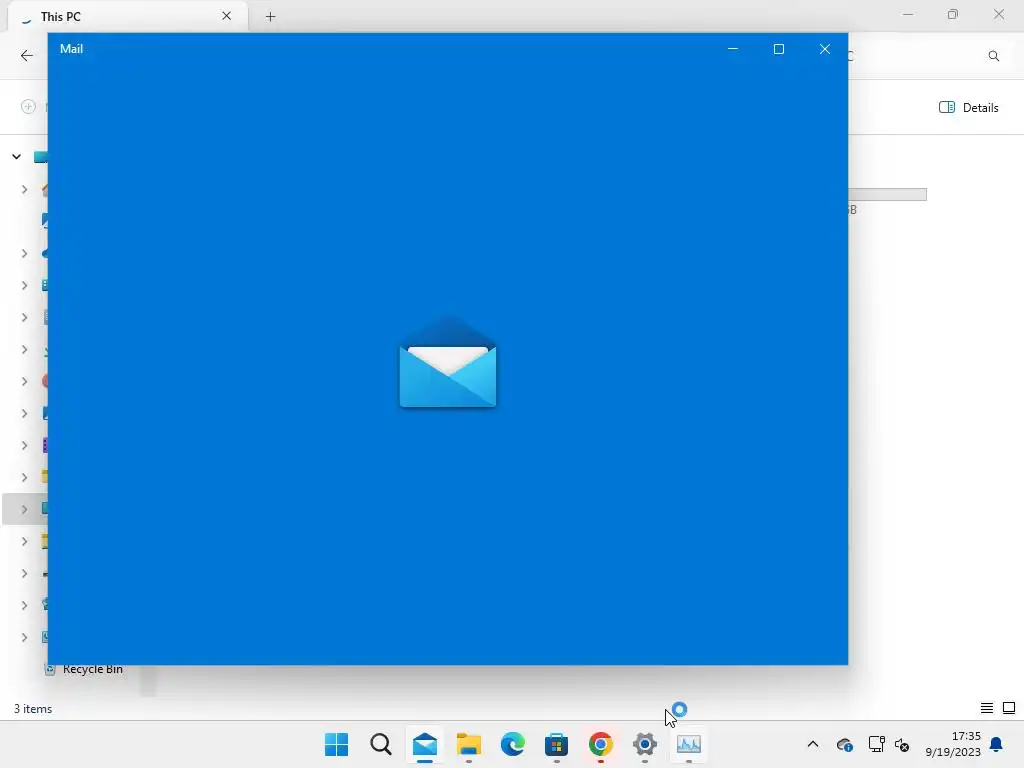Viewport: 1024px width, 768px height.
Task: Minimize the Mail window
Action: 733,49
